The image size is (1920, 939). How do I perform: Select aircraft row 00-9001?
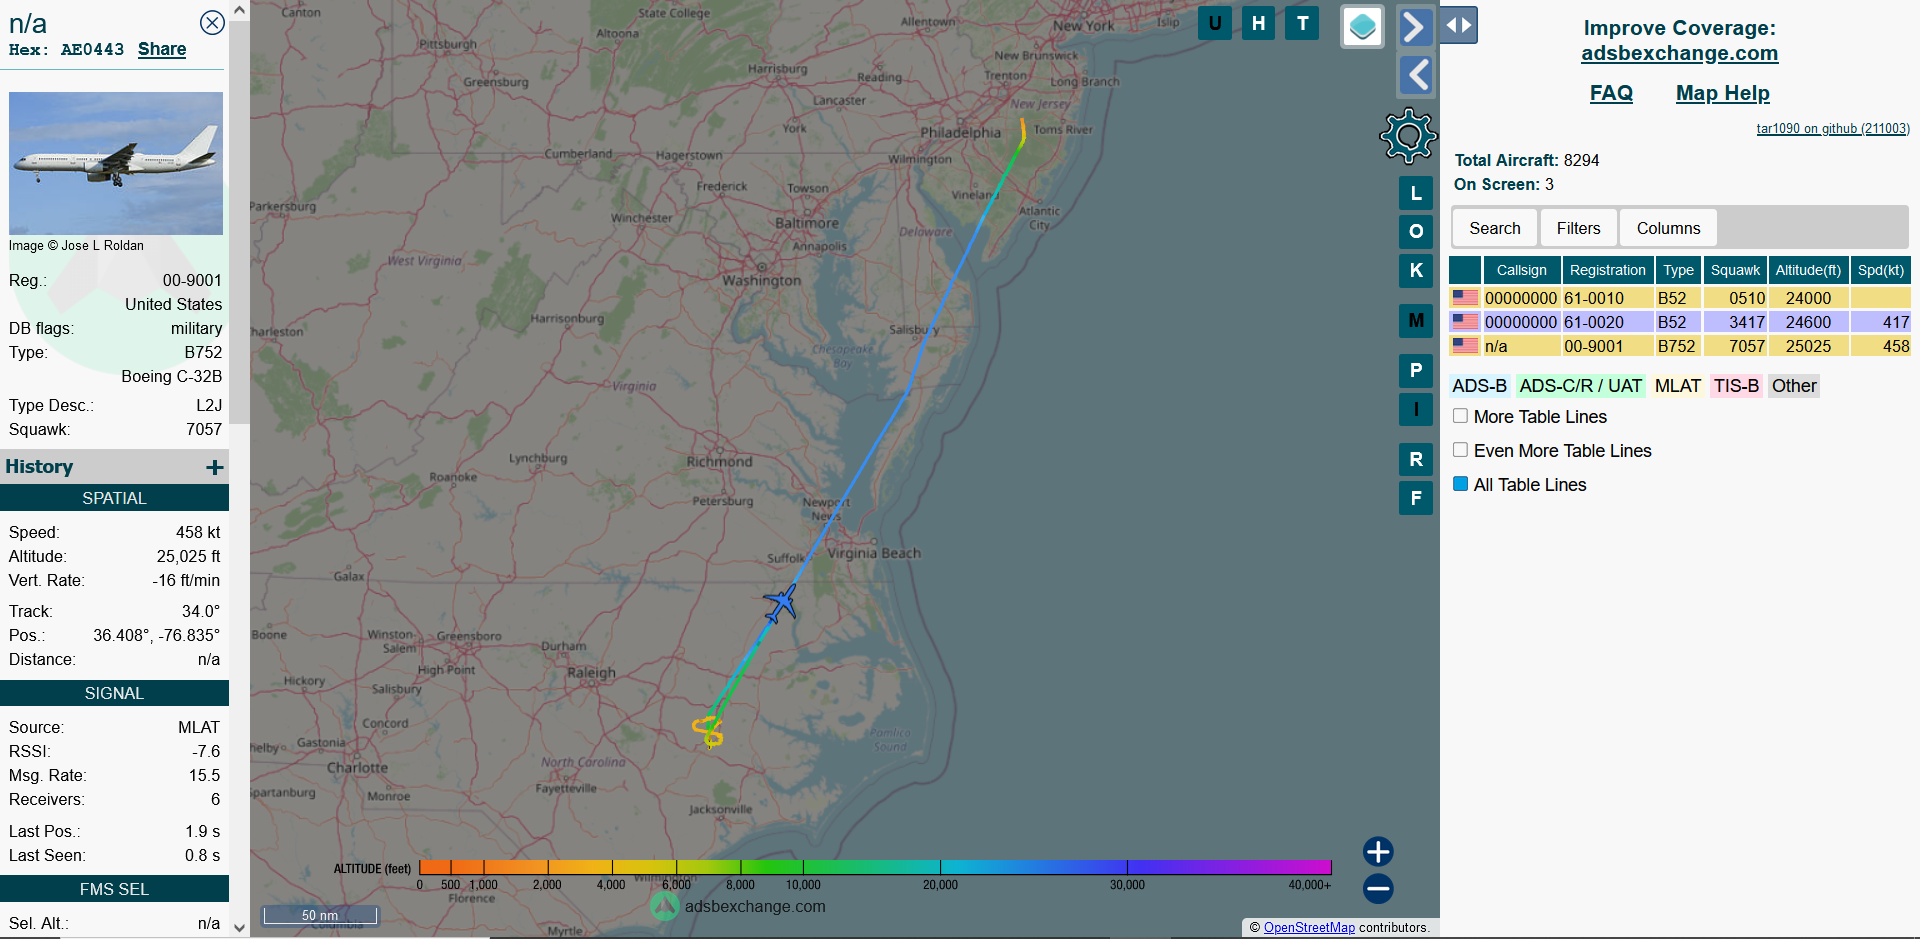(1680, 346)
